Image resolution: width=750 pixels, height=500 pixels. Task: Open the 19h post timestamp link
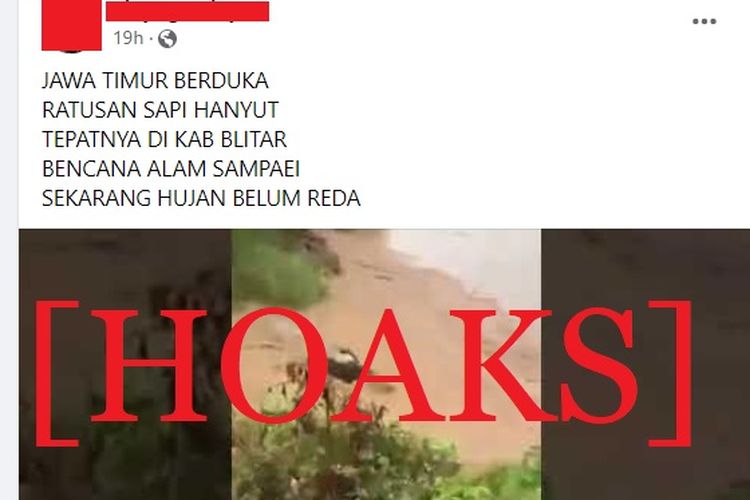(x=128, y=38)
